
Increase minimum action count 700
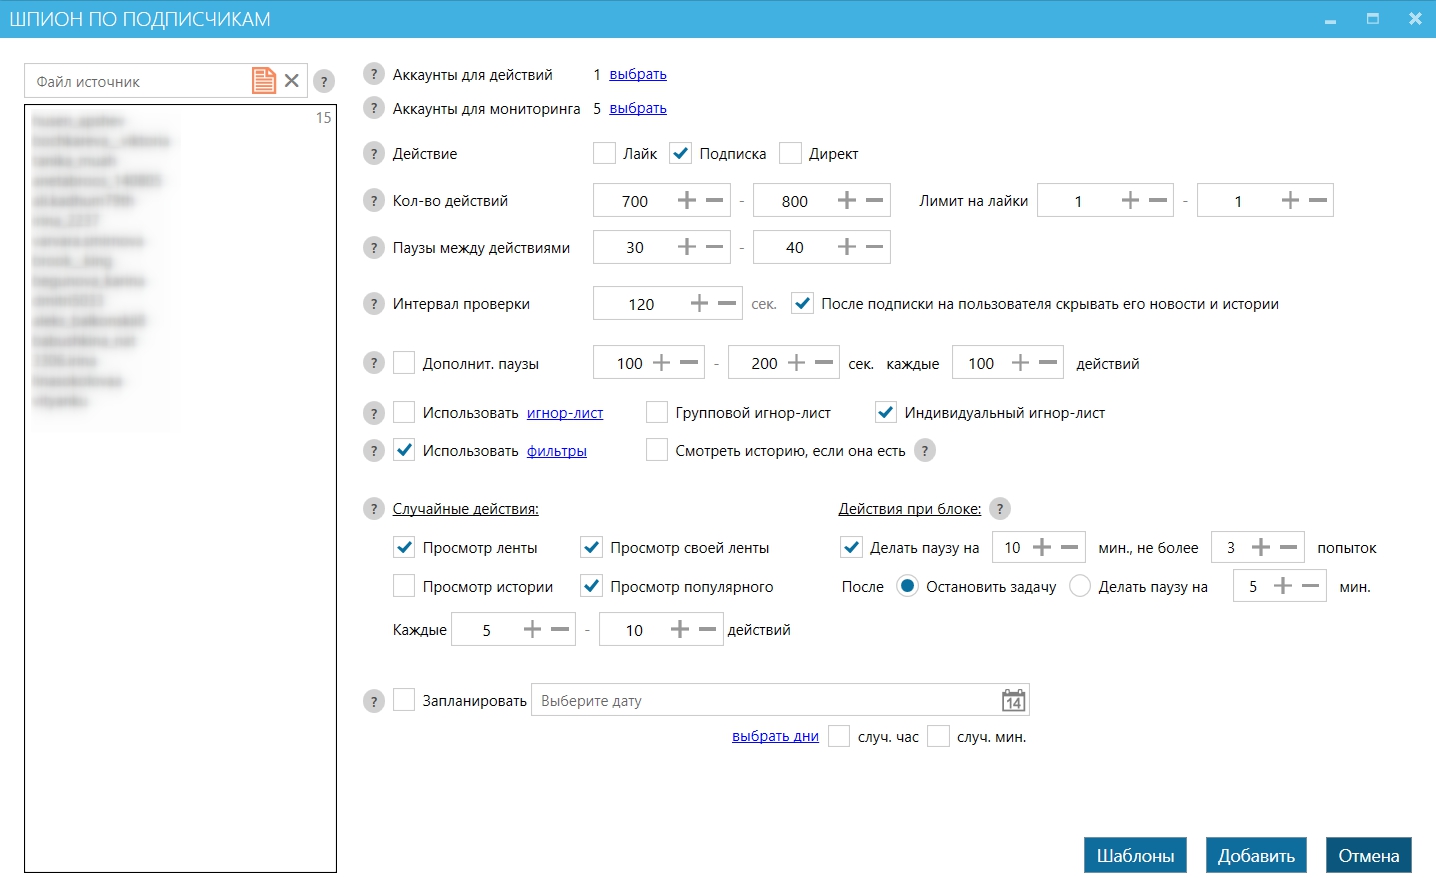point(687,200)
